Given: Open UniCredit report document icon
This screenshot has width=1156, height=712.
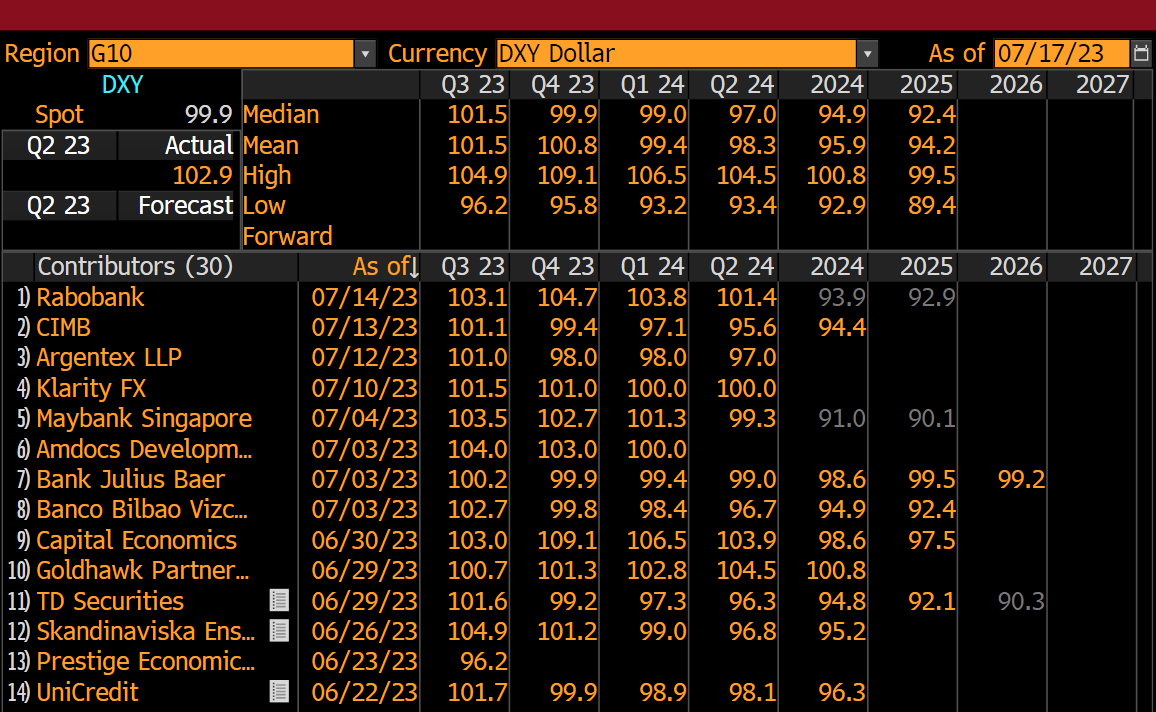Looking at the screenshot, I should [x=279, y=691].
